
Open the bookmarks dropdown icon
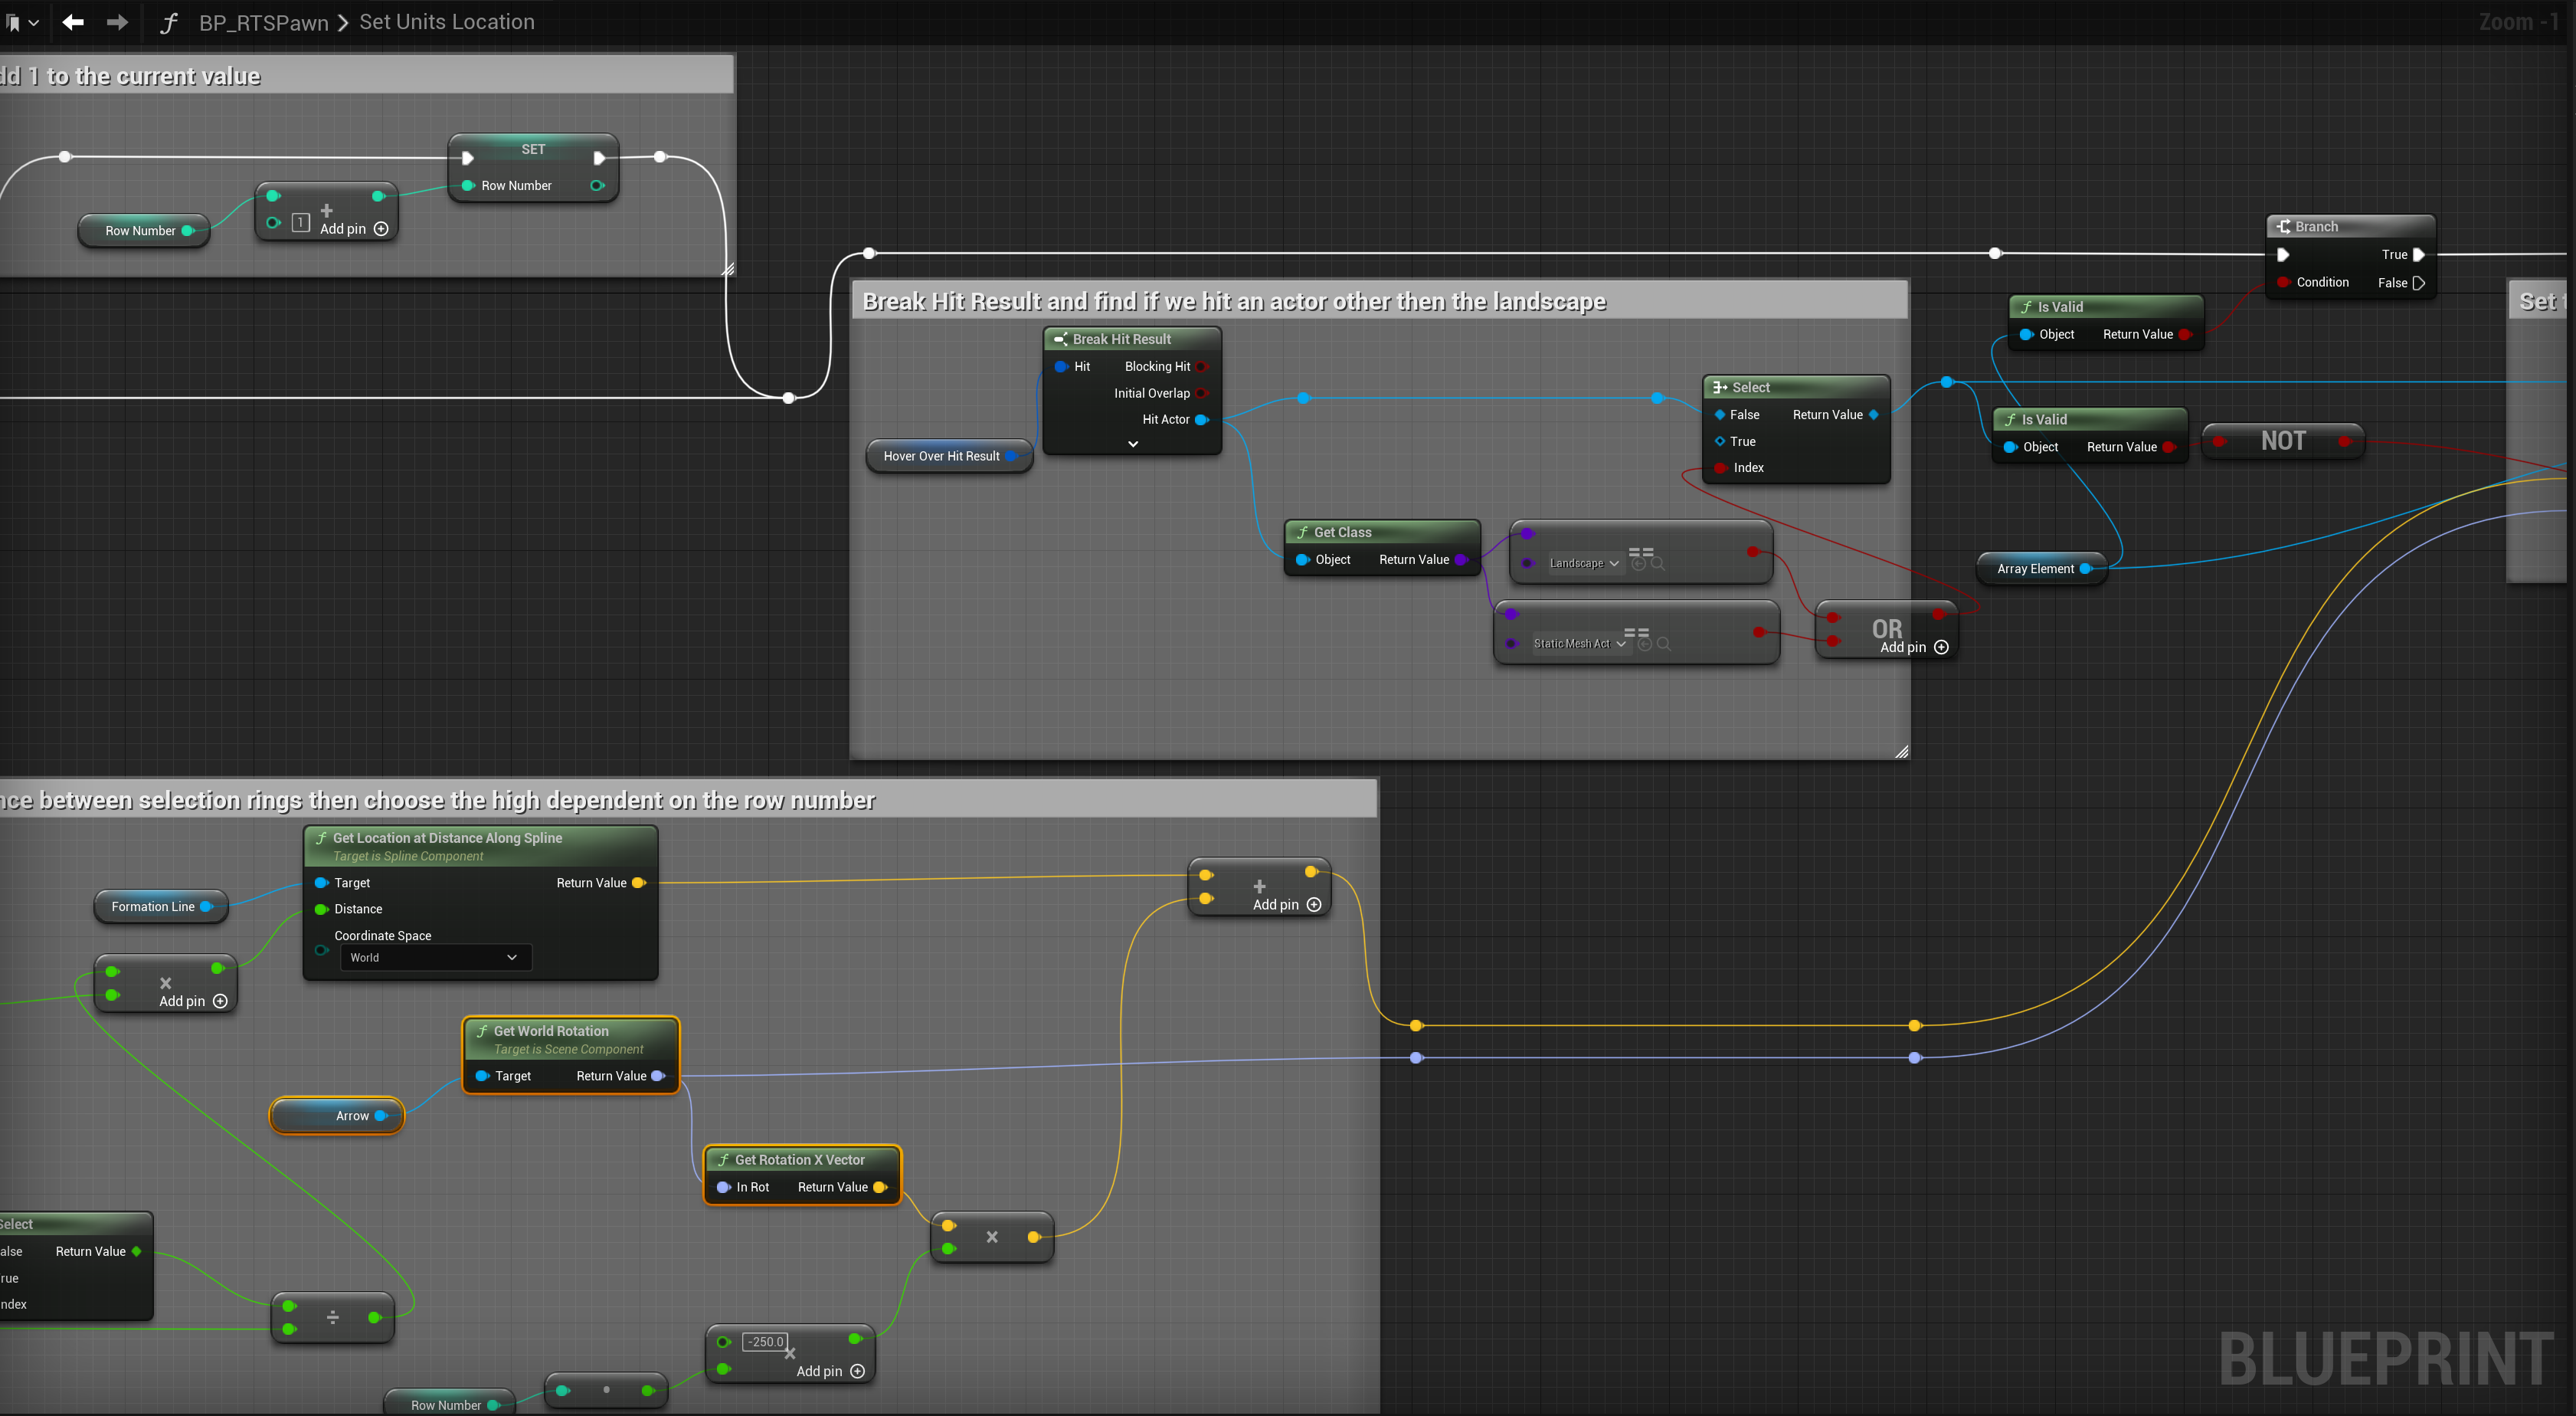point(22,22)
